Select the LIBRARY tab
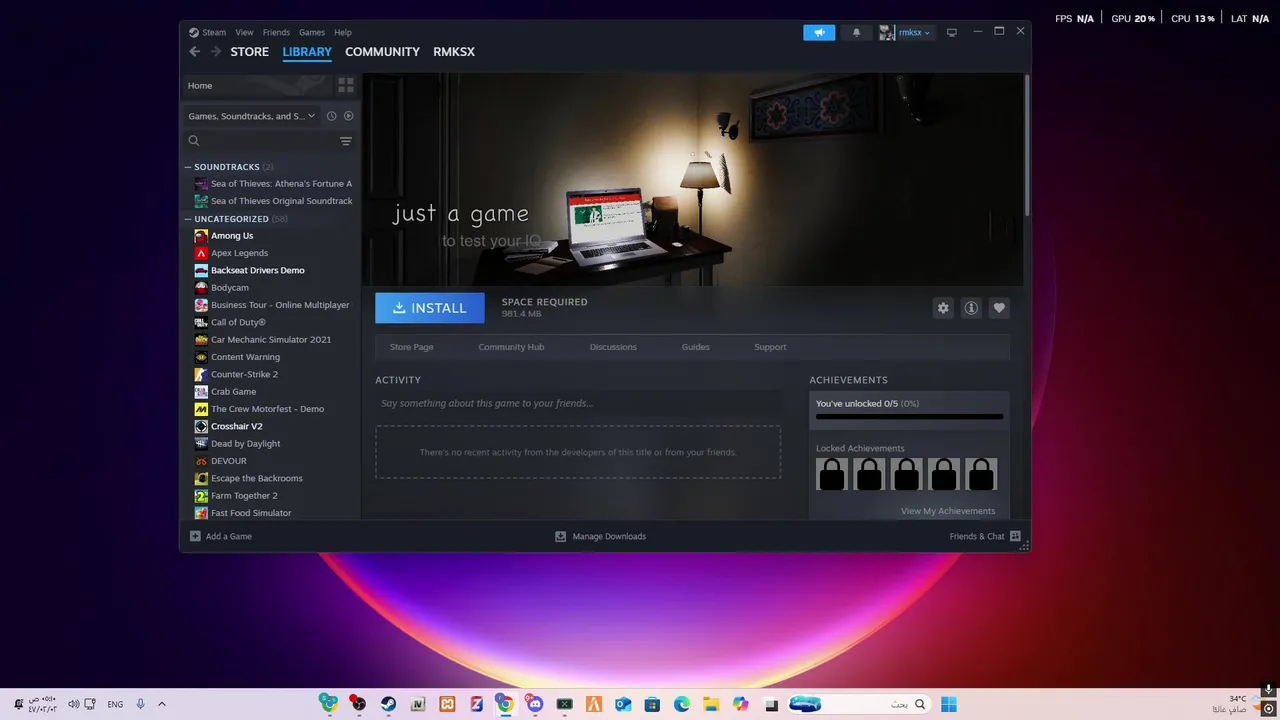This screenshot has height=720, width=1280. point(307,52)
